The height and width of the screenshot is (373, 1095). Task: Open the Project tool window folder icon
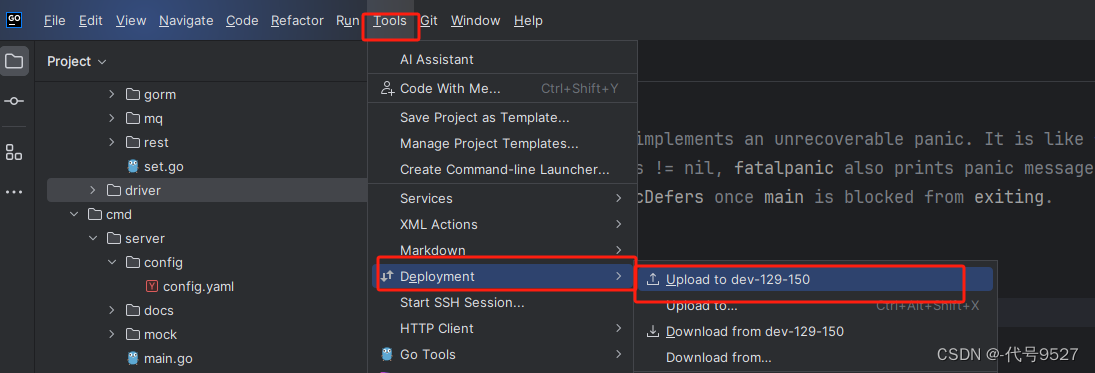(14, 61)
